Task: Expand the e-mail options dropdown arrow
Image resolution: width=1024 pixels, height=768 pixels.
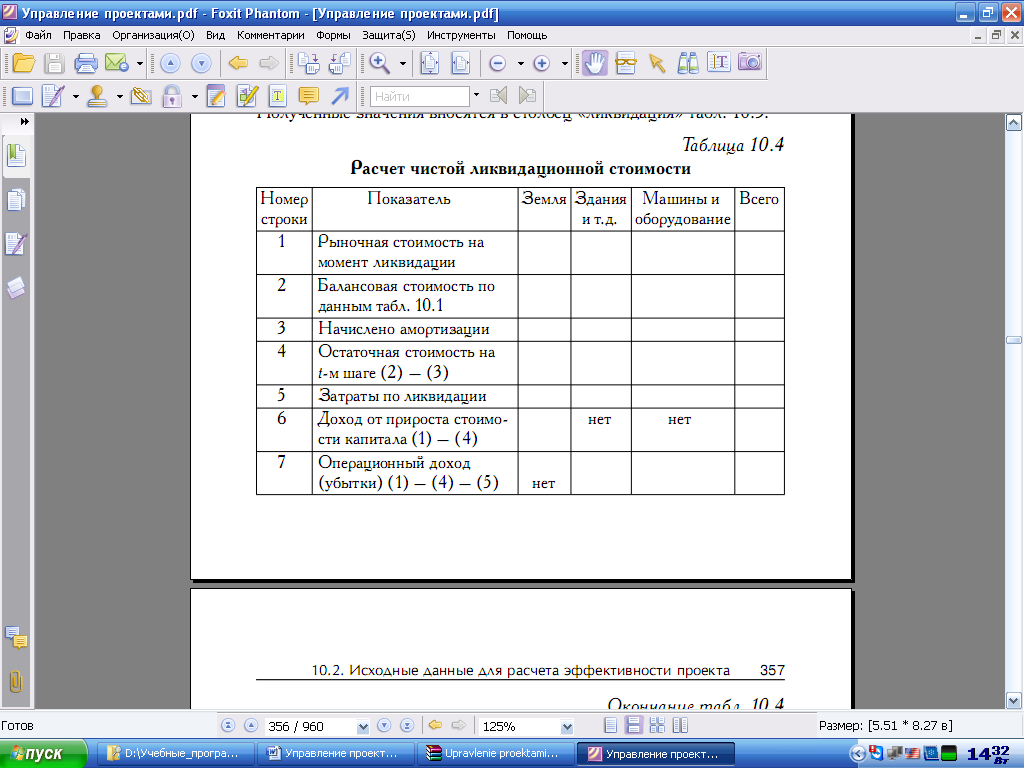Action: pos(140,63)
